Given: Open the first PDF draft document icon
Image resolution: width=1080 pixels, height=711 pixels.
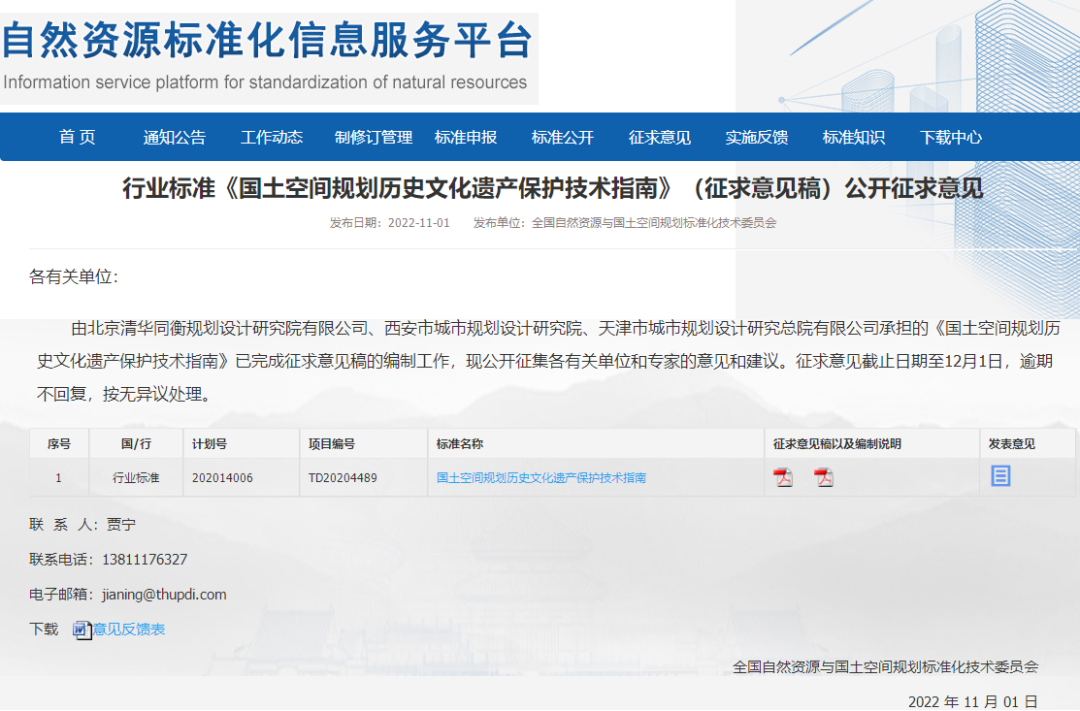Looking at the screenshot, I should click(x=783, y=478).
